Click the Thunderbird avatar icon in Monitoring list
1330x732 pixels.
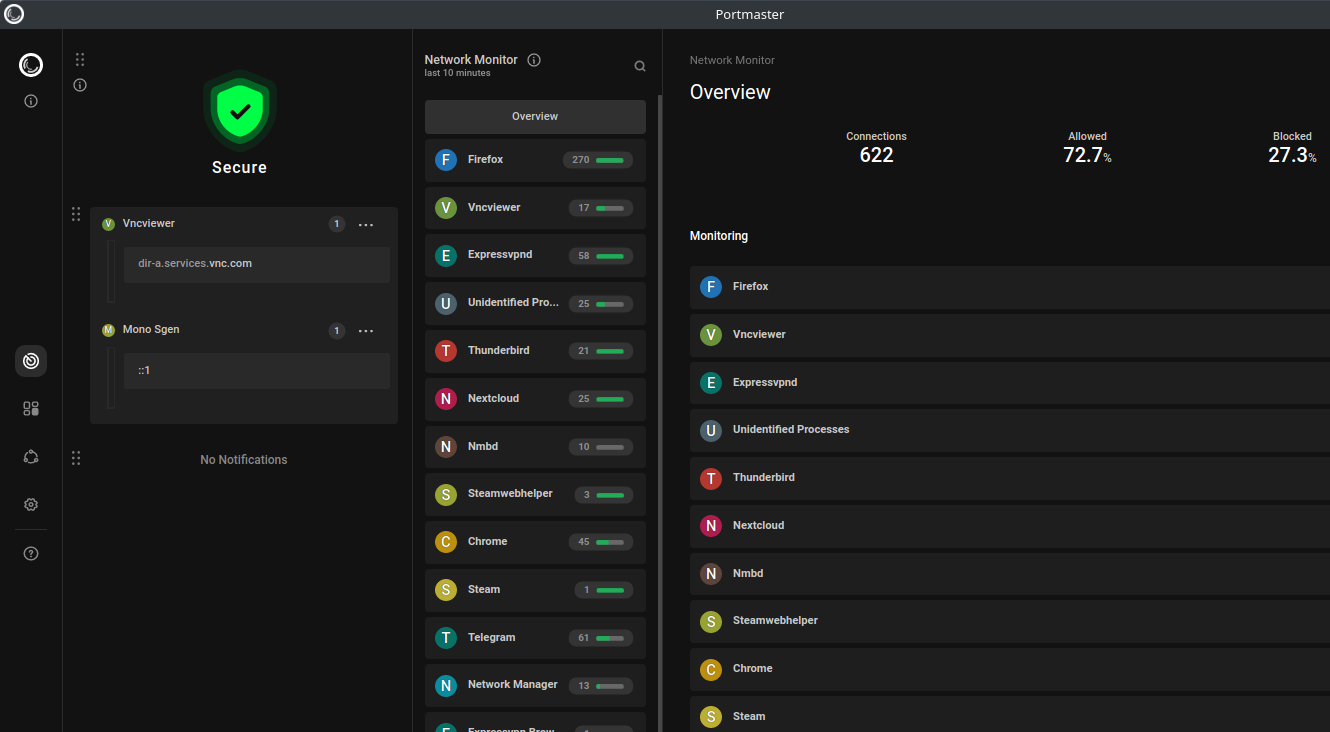click(711, 478)
